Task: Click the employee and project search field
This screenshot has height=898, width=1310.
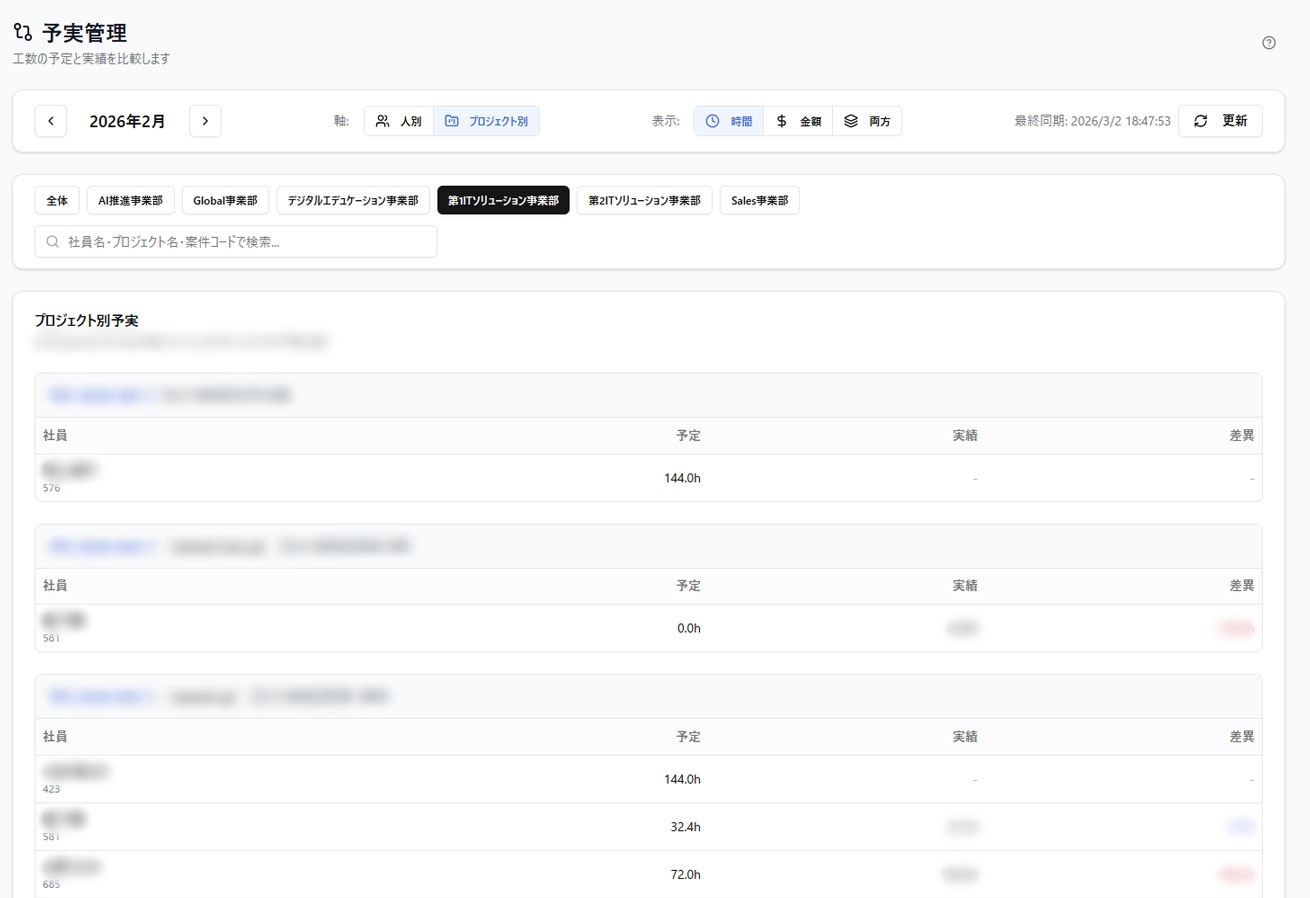Action: pos(245,242)
